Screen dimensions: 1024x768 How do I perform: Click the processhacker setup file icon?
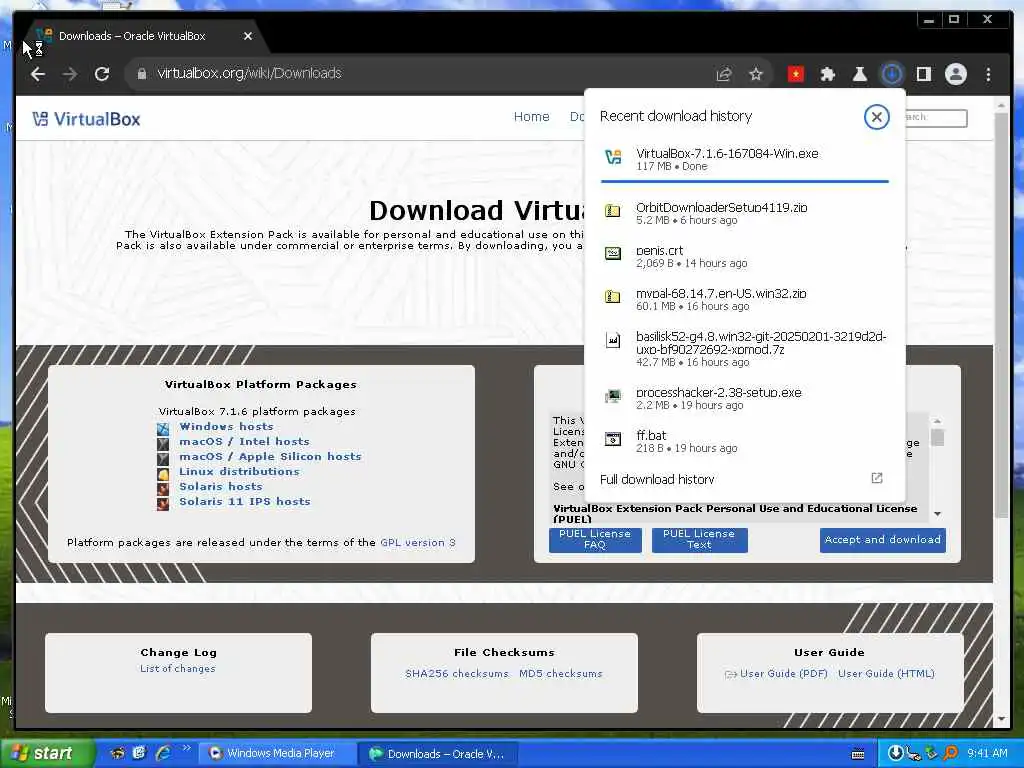point(613,396)
